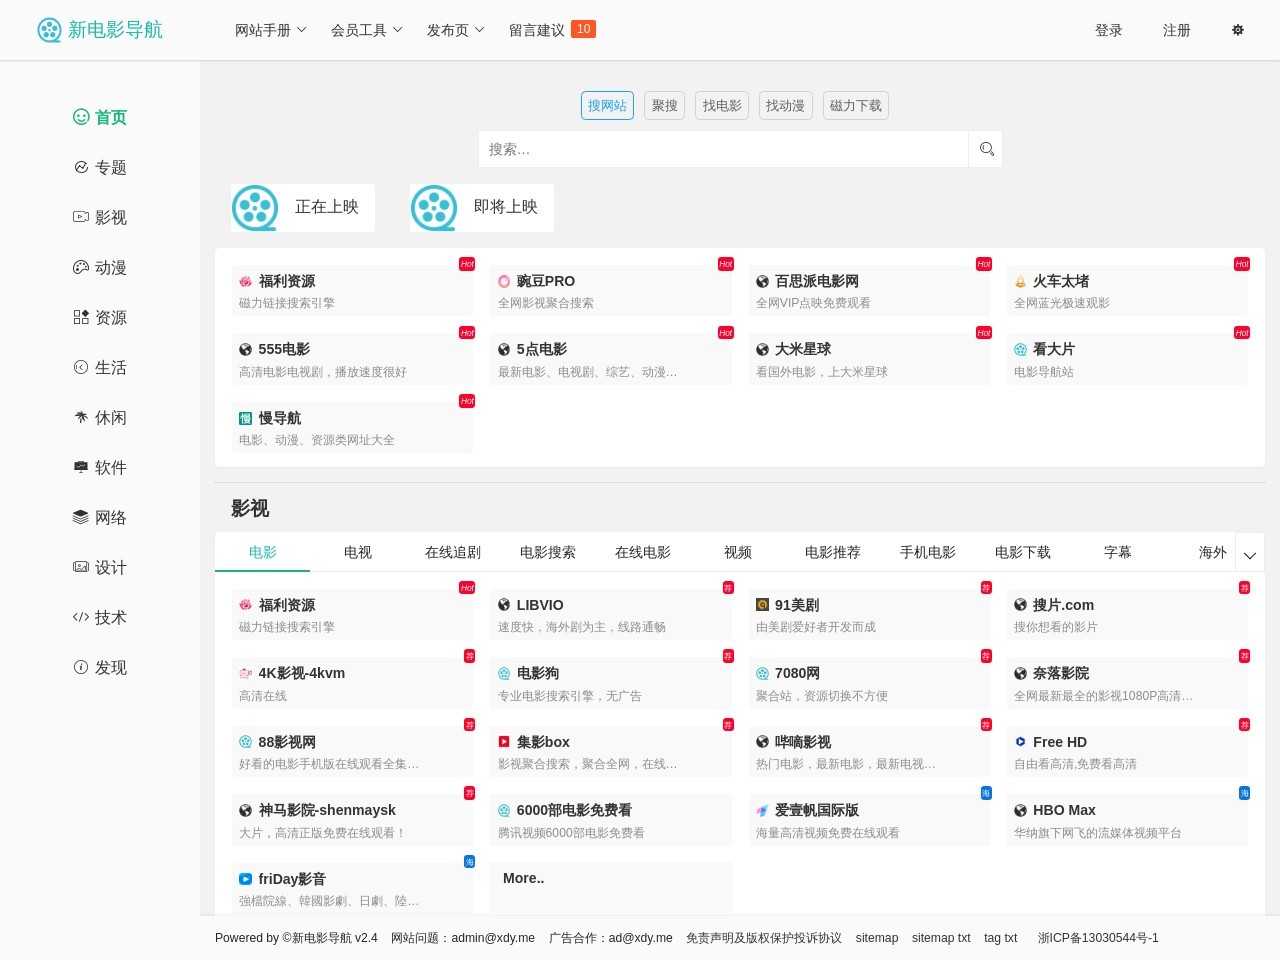Click the 首页 smiley icon in sidebar
Viewport: 1280px width, 960px height.
click(x=81, y=117)
